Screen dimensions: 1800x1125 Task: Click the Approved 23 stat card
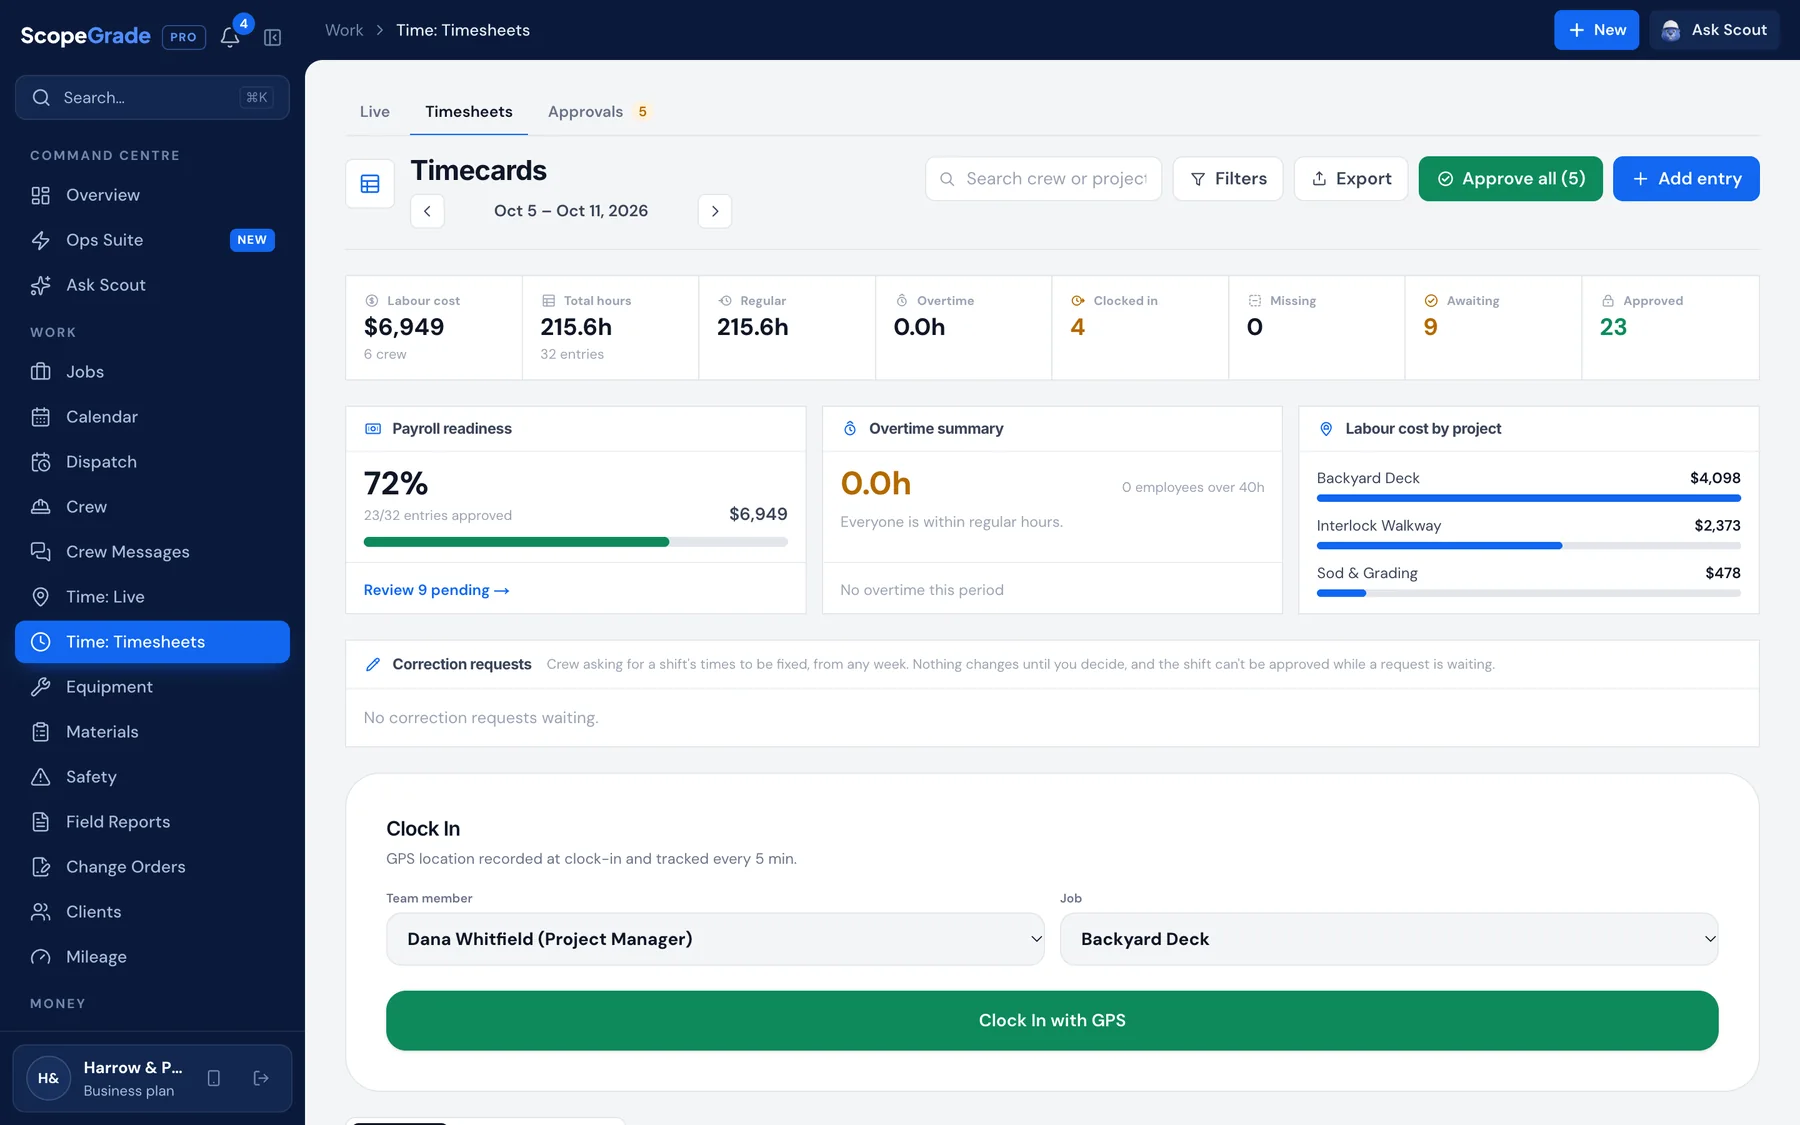[1670, 328]
